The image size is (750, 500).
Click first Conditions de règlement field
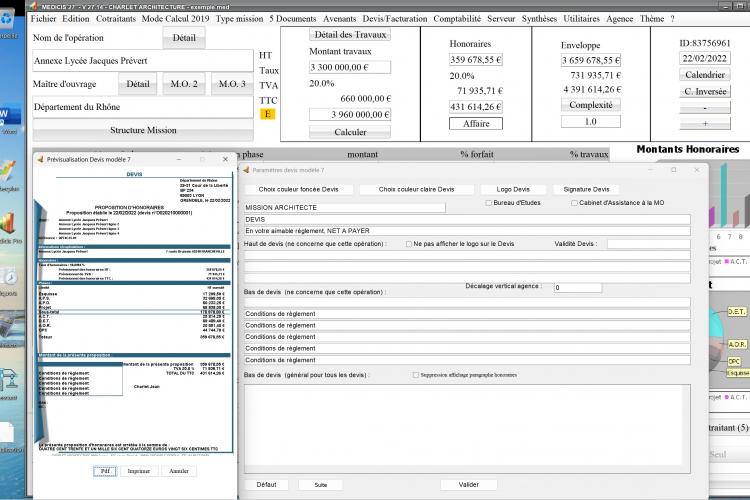(467, 314)
